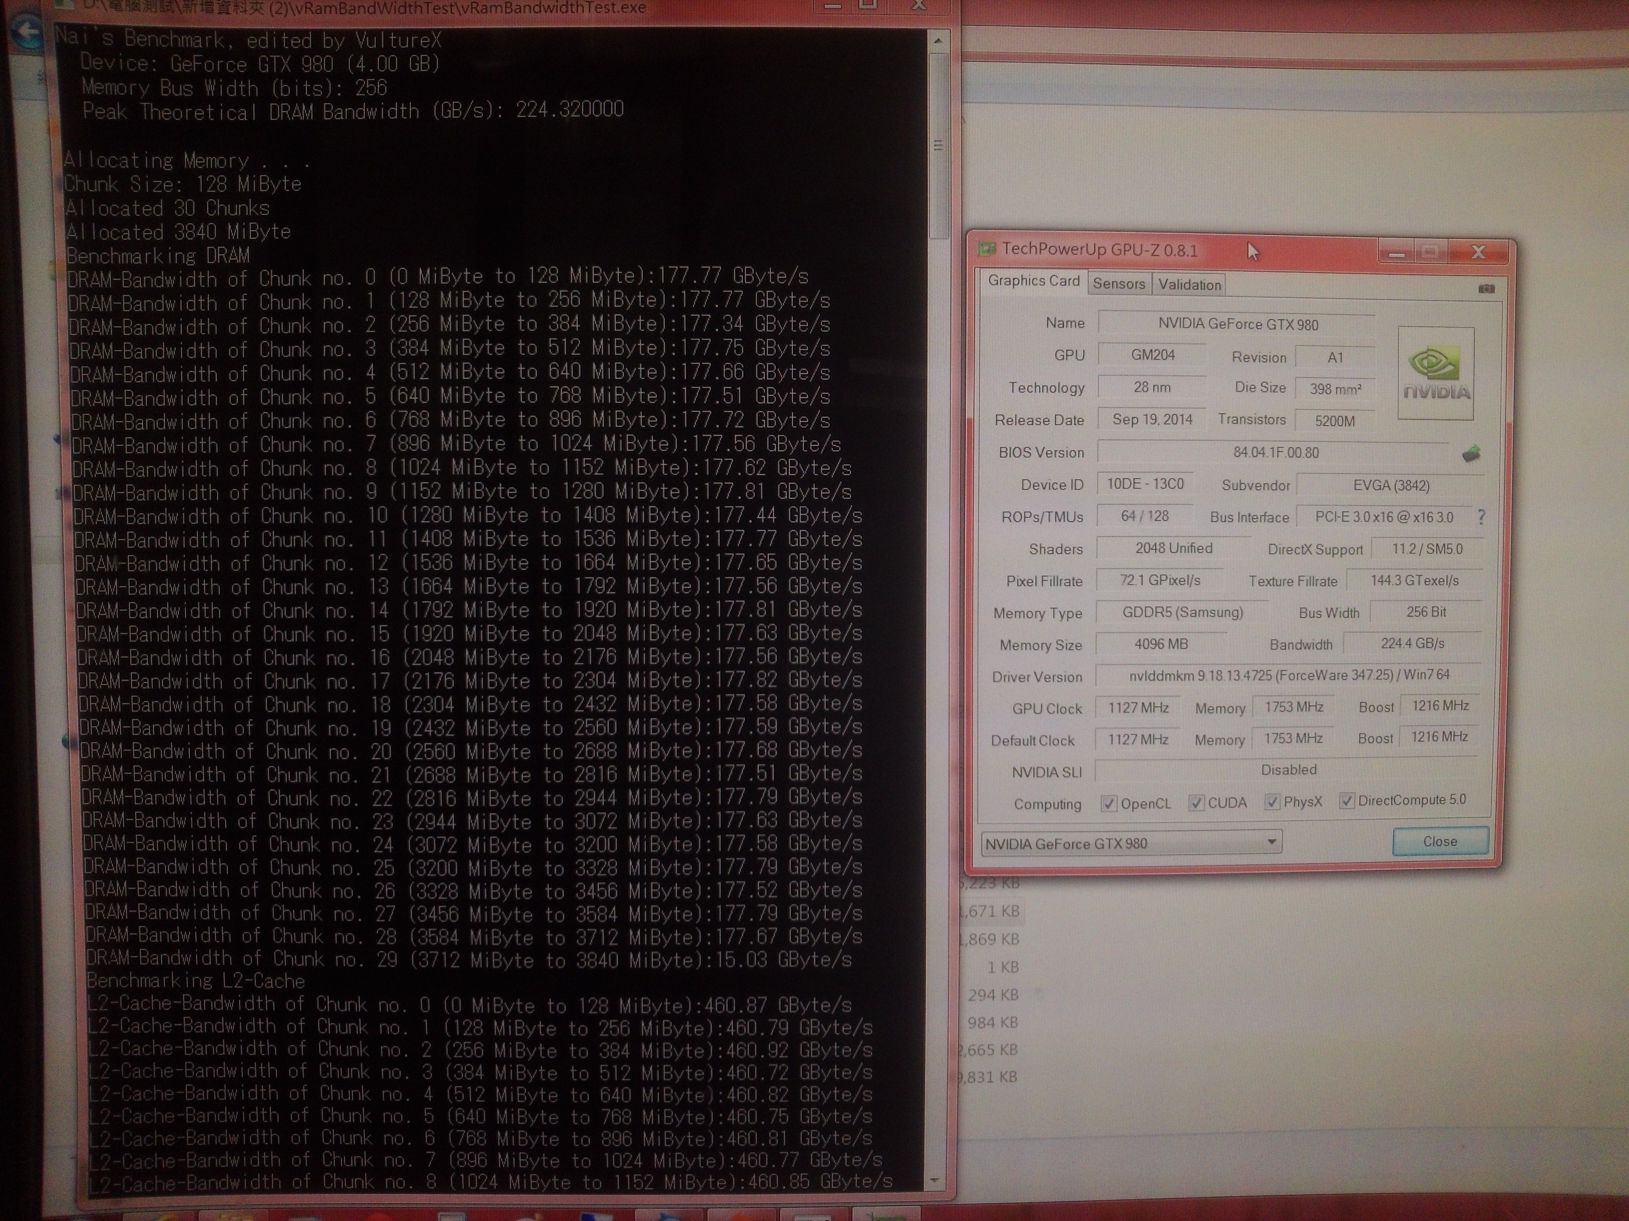Click the GPU-Z screenshot camera icon
Image resolution: width=1629 pixels, height=1221 pixels.
tap(1486, 288)
